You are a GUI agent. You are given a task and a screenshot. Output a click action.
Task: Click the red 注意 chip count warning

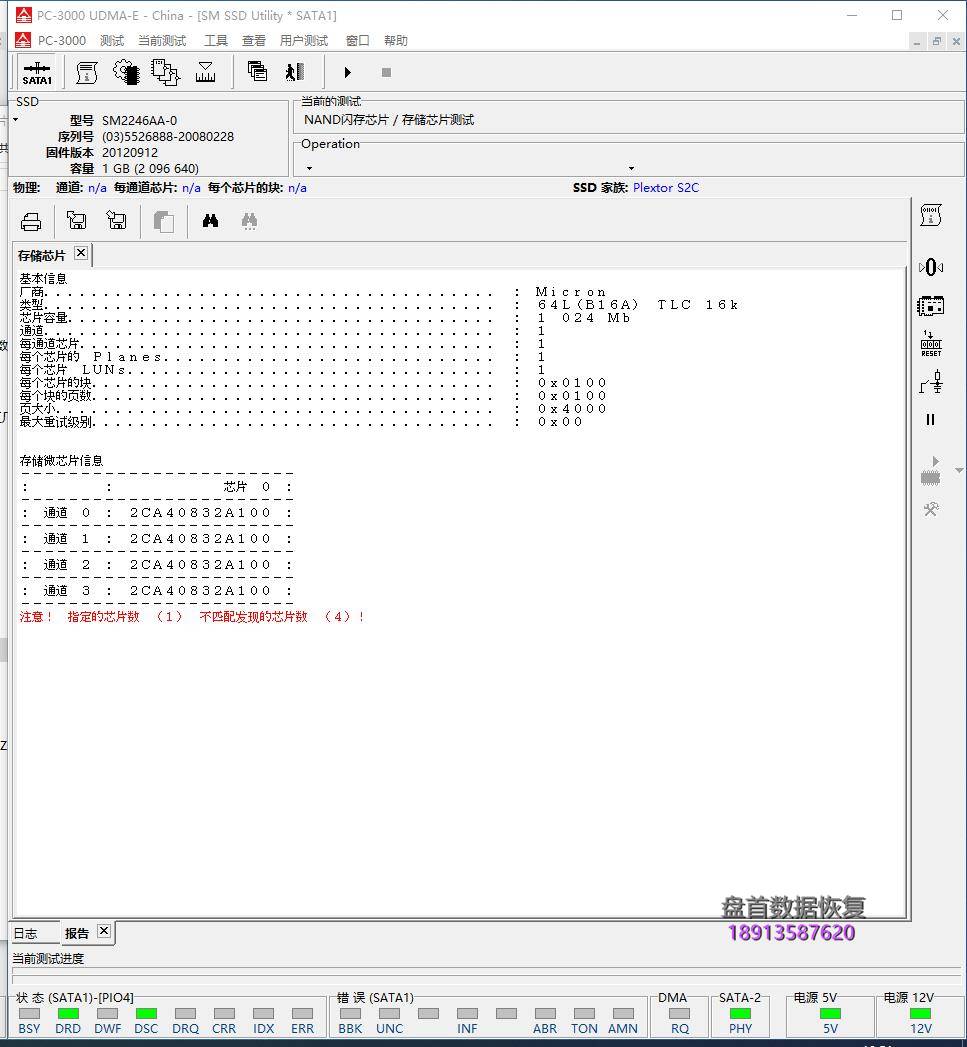click(x=192, y=616)
